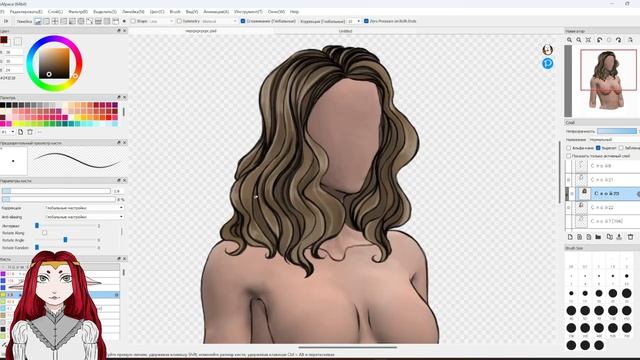Close the Color panel with its X icon

pyautogui.click(x=124, y=31)
